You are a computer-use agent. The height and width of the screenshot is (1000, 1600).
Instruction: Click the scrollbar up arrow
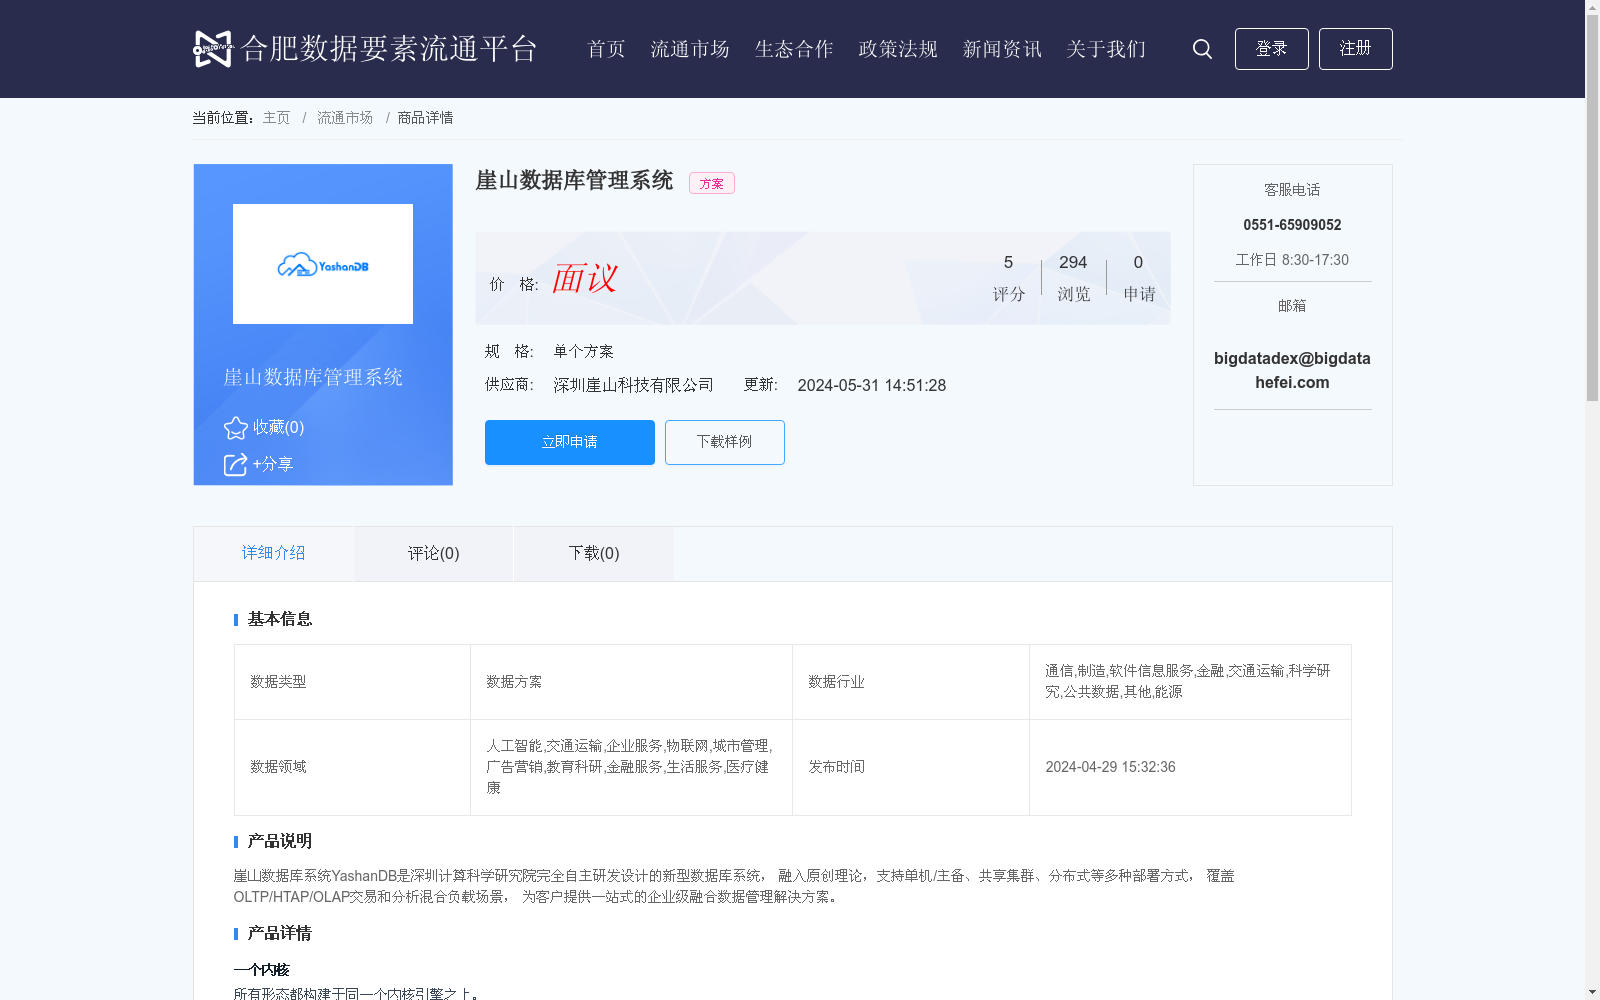pos(1593,7)
